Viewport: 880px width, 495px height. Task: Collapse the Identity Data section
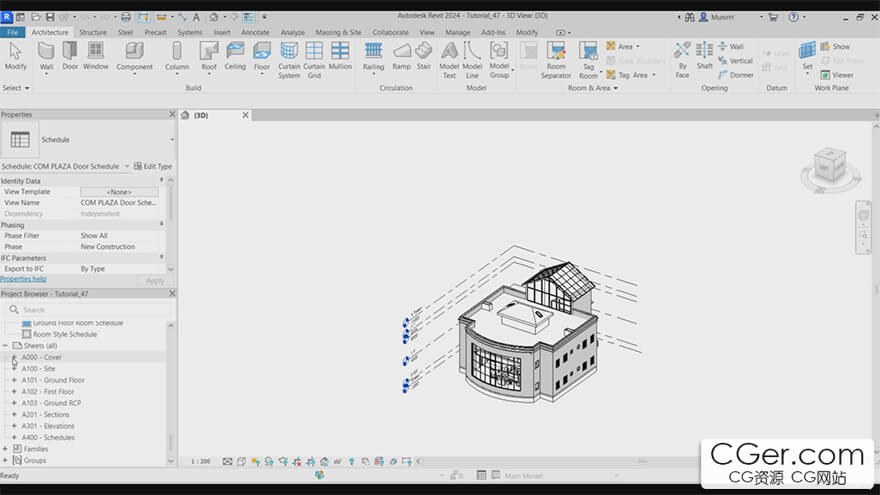(x=162, y=181)
